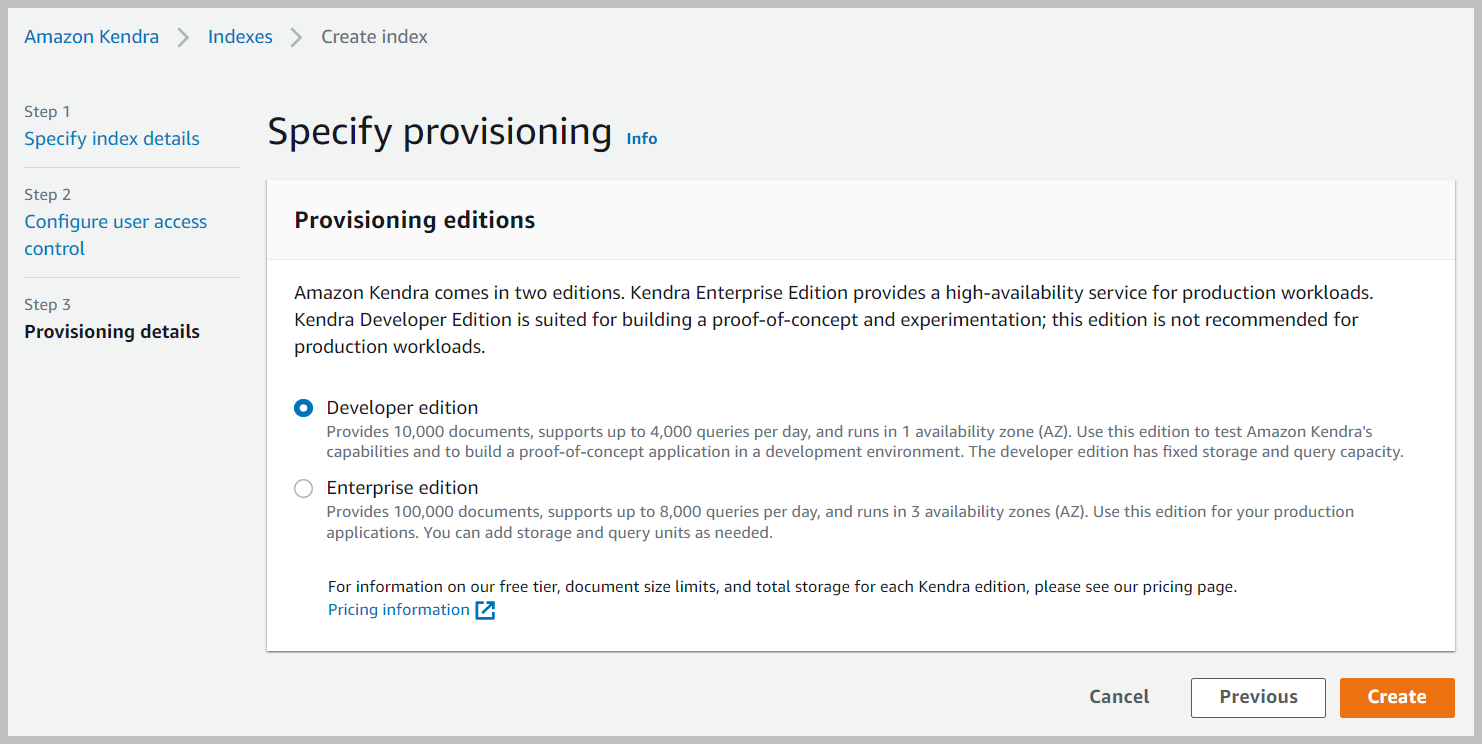The width and height of the screenshot is (1482, 744).
Task: Click the breadcrumb chevron after Indexes
Action: pos(295,36)
